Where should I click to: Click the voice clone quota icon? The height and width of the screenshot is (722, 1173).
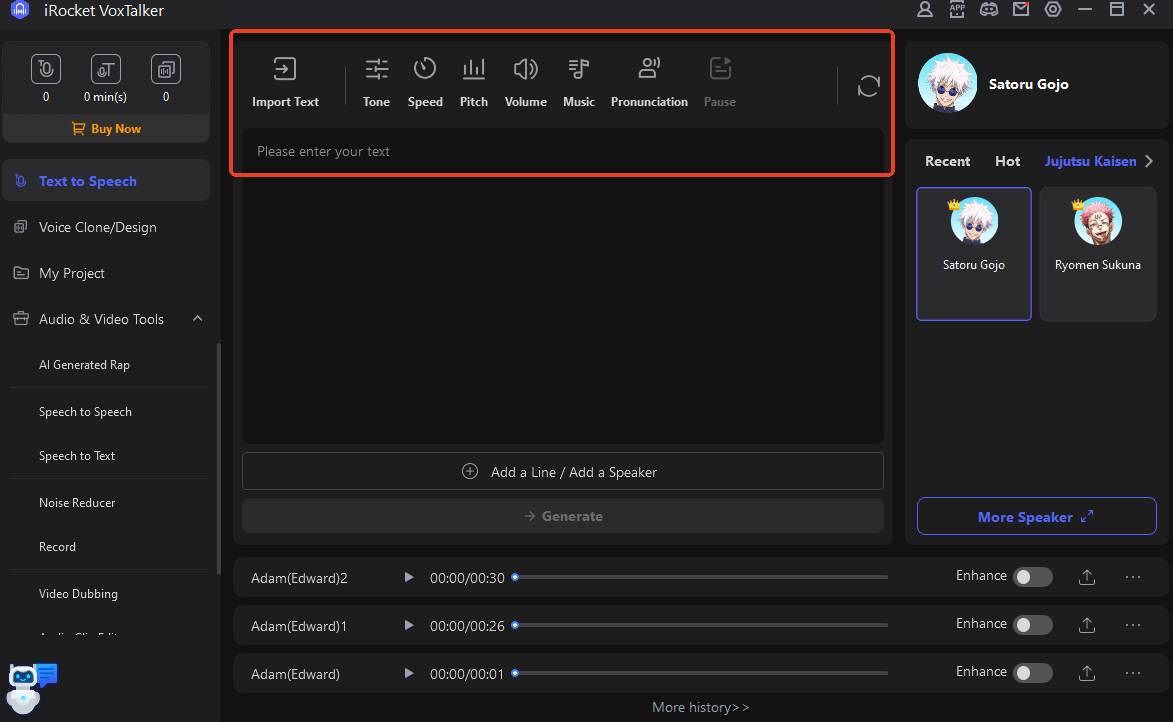[165, 70]
